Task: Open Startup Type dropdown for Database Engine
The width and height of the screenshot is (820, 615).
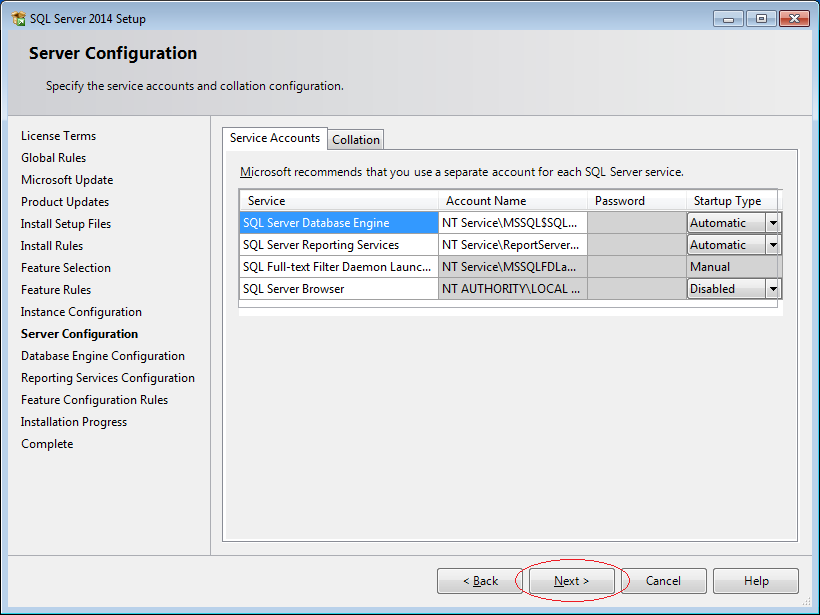Action: 773,223
